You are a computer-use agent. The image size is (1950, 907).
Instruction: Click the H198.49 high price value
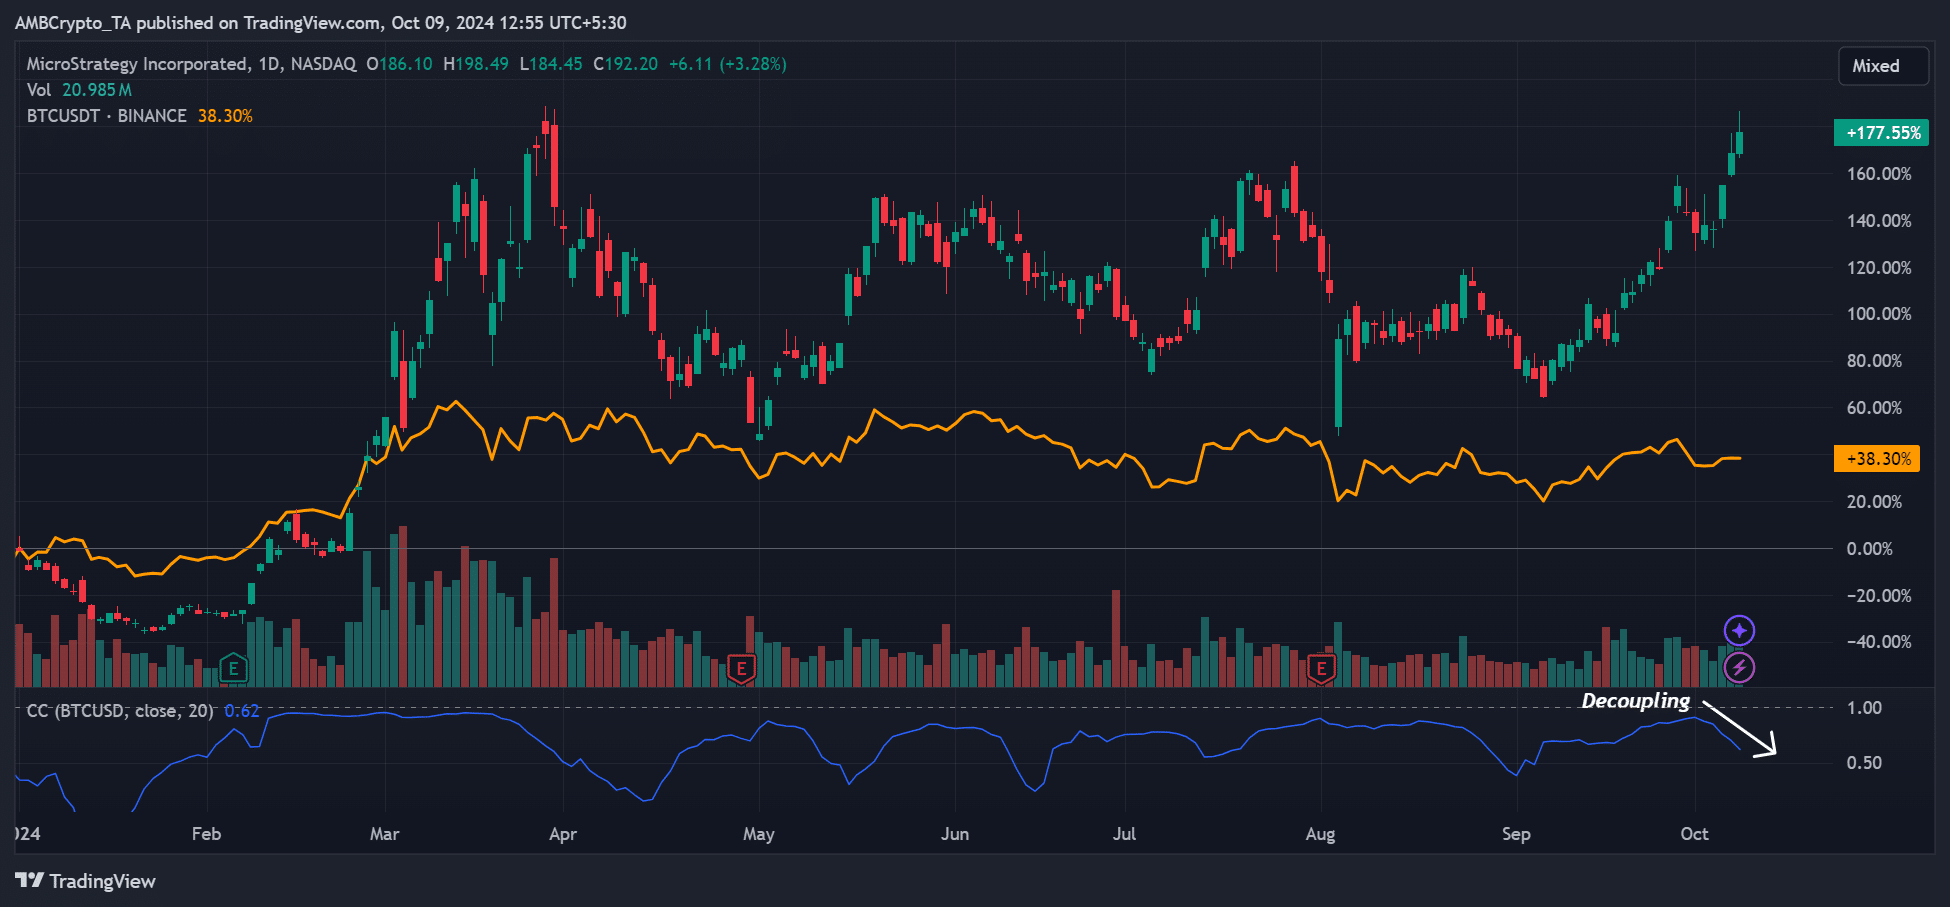(x=476, y=64)
